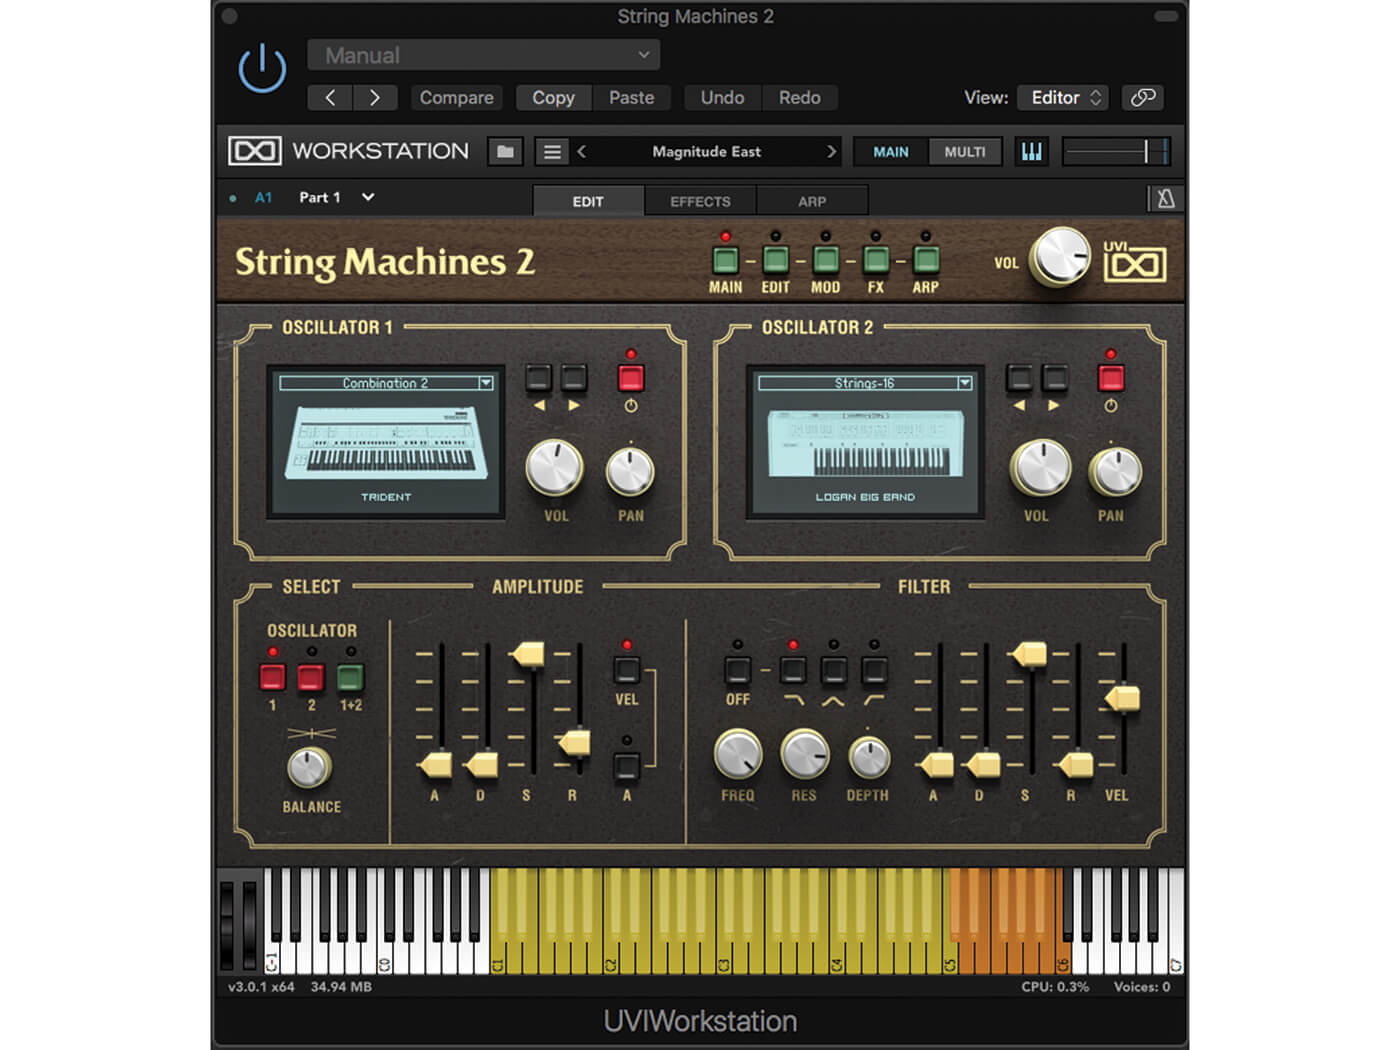Screen dimensions: 1400x1050
Task: Go to previous preset with left arrow
Action: 330,97
